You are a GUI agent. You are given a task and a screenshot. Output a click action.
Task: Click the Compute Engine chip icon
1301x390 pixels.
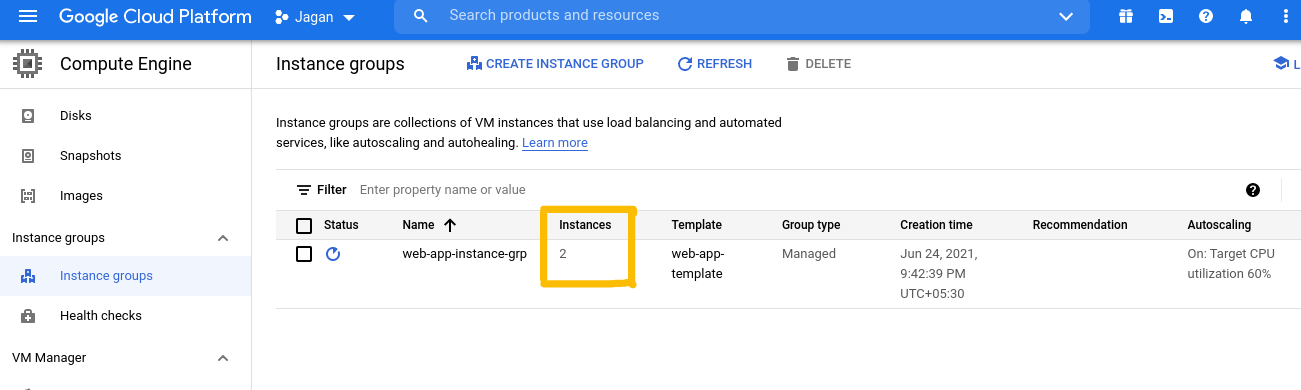(x=27, y=64)
